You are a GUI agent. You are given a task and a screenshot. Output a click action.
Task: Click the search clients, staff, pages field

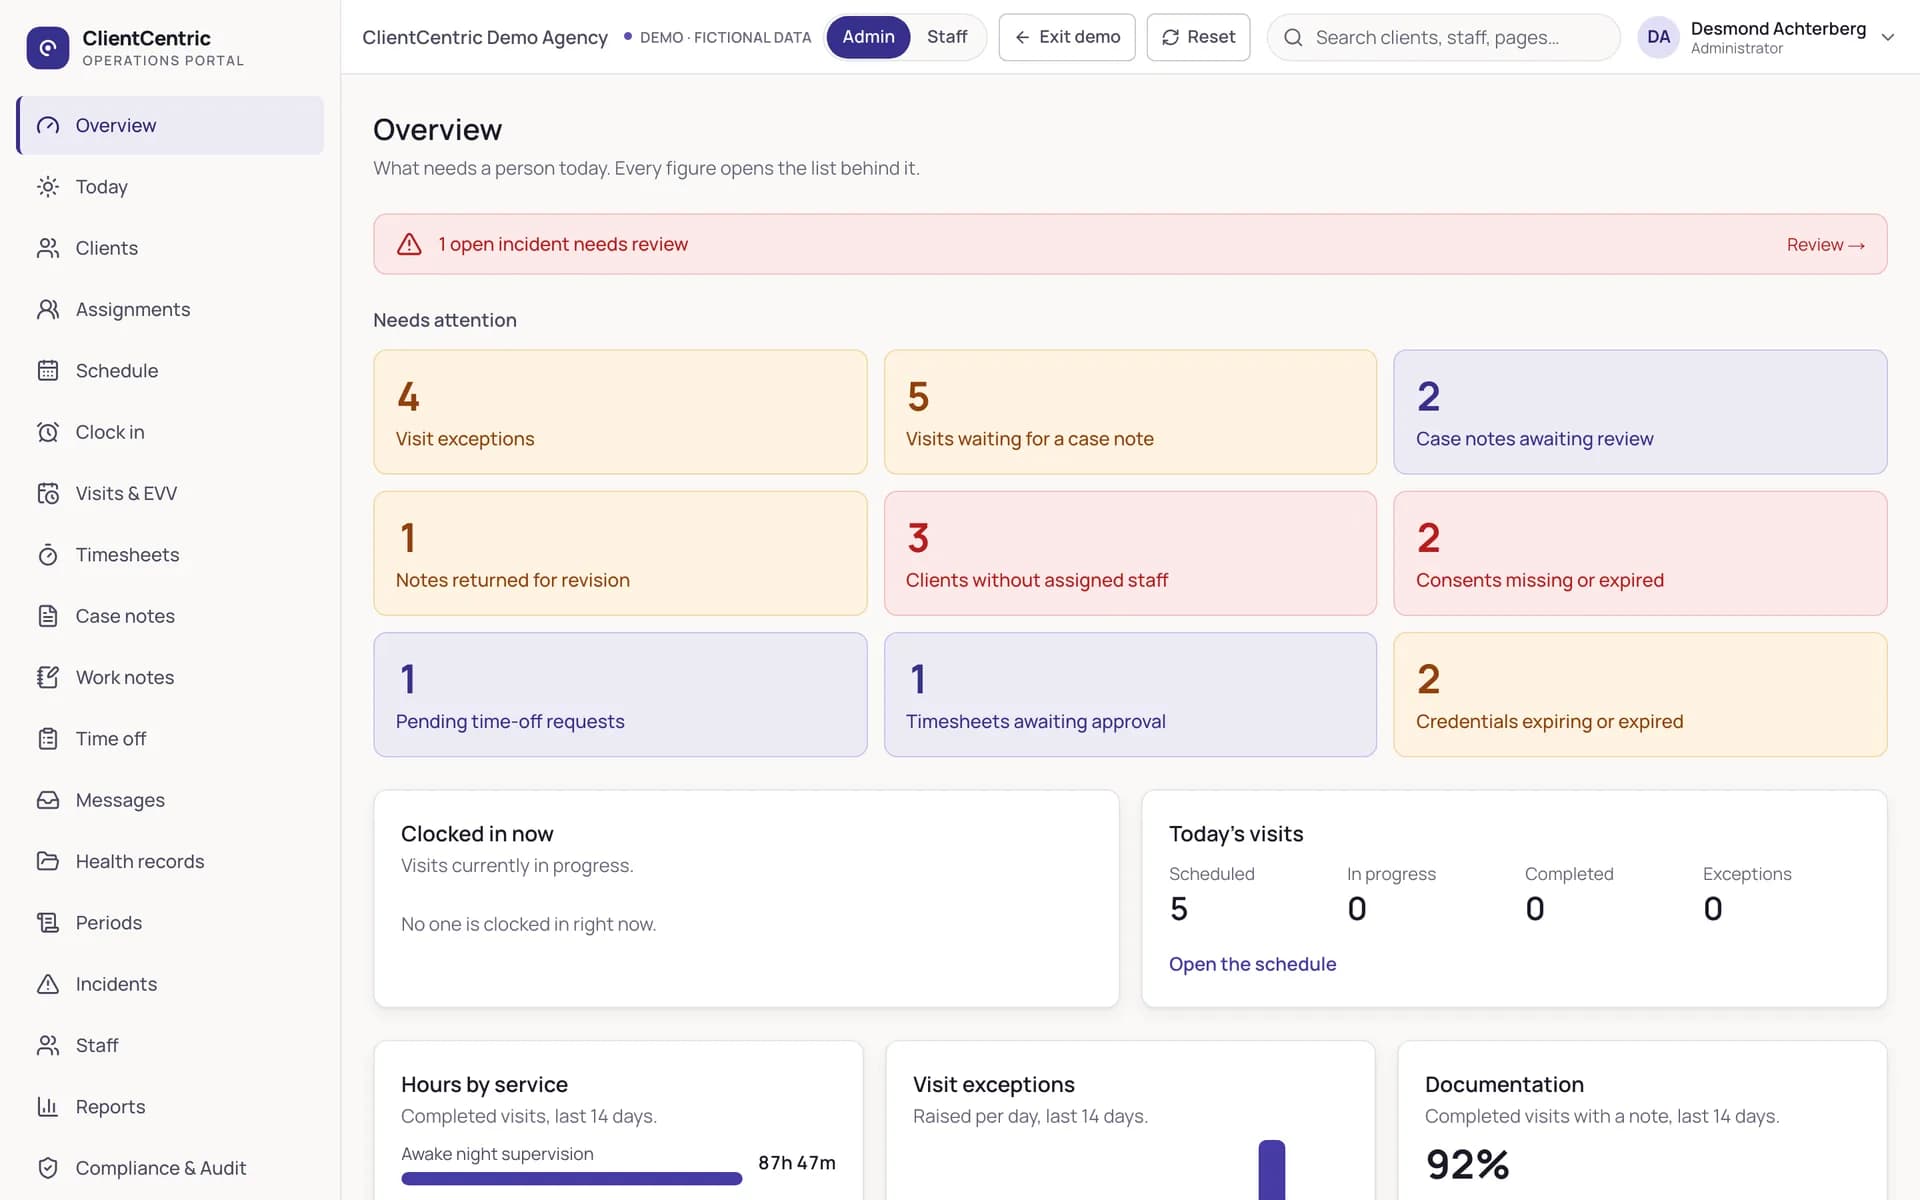(x=1443, y=37)
